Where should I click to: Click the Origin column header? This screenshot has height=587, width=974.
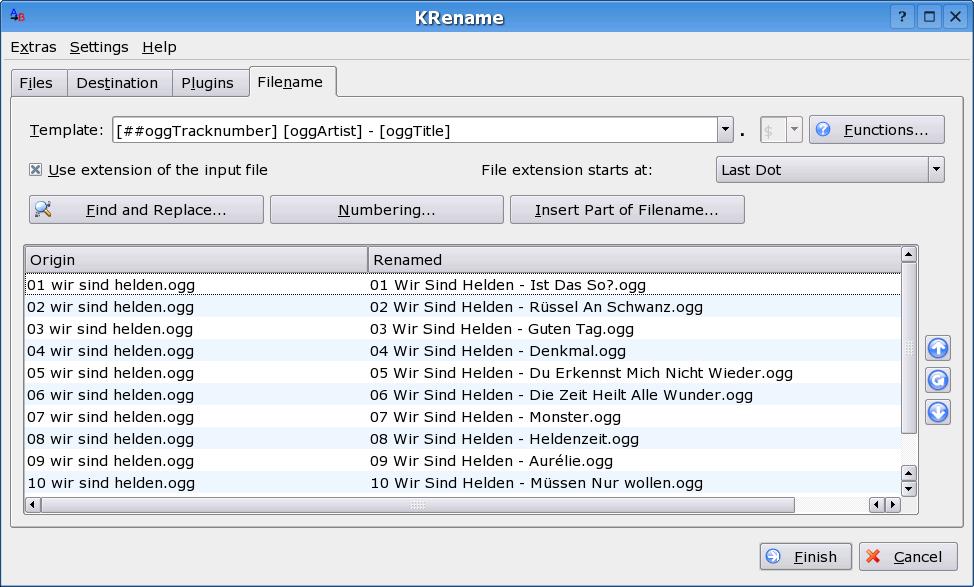tap(196, 260)
